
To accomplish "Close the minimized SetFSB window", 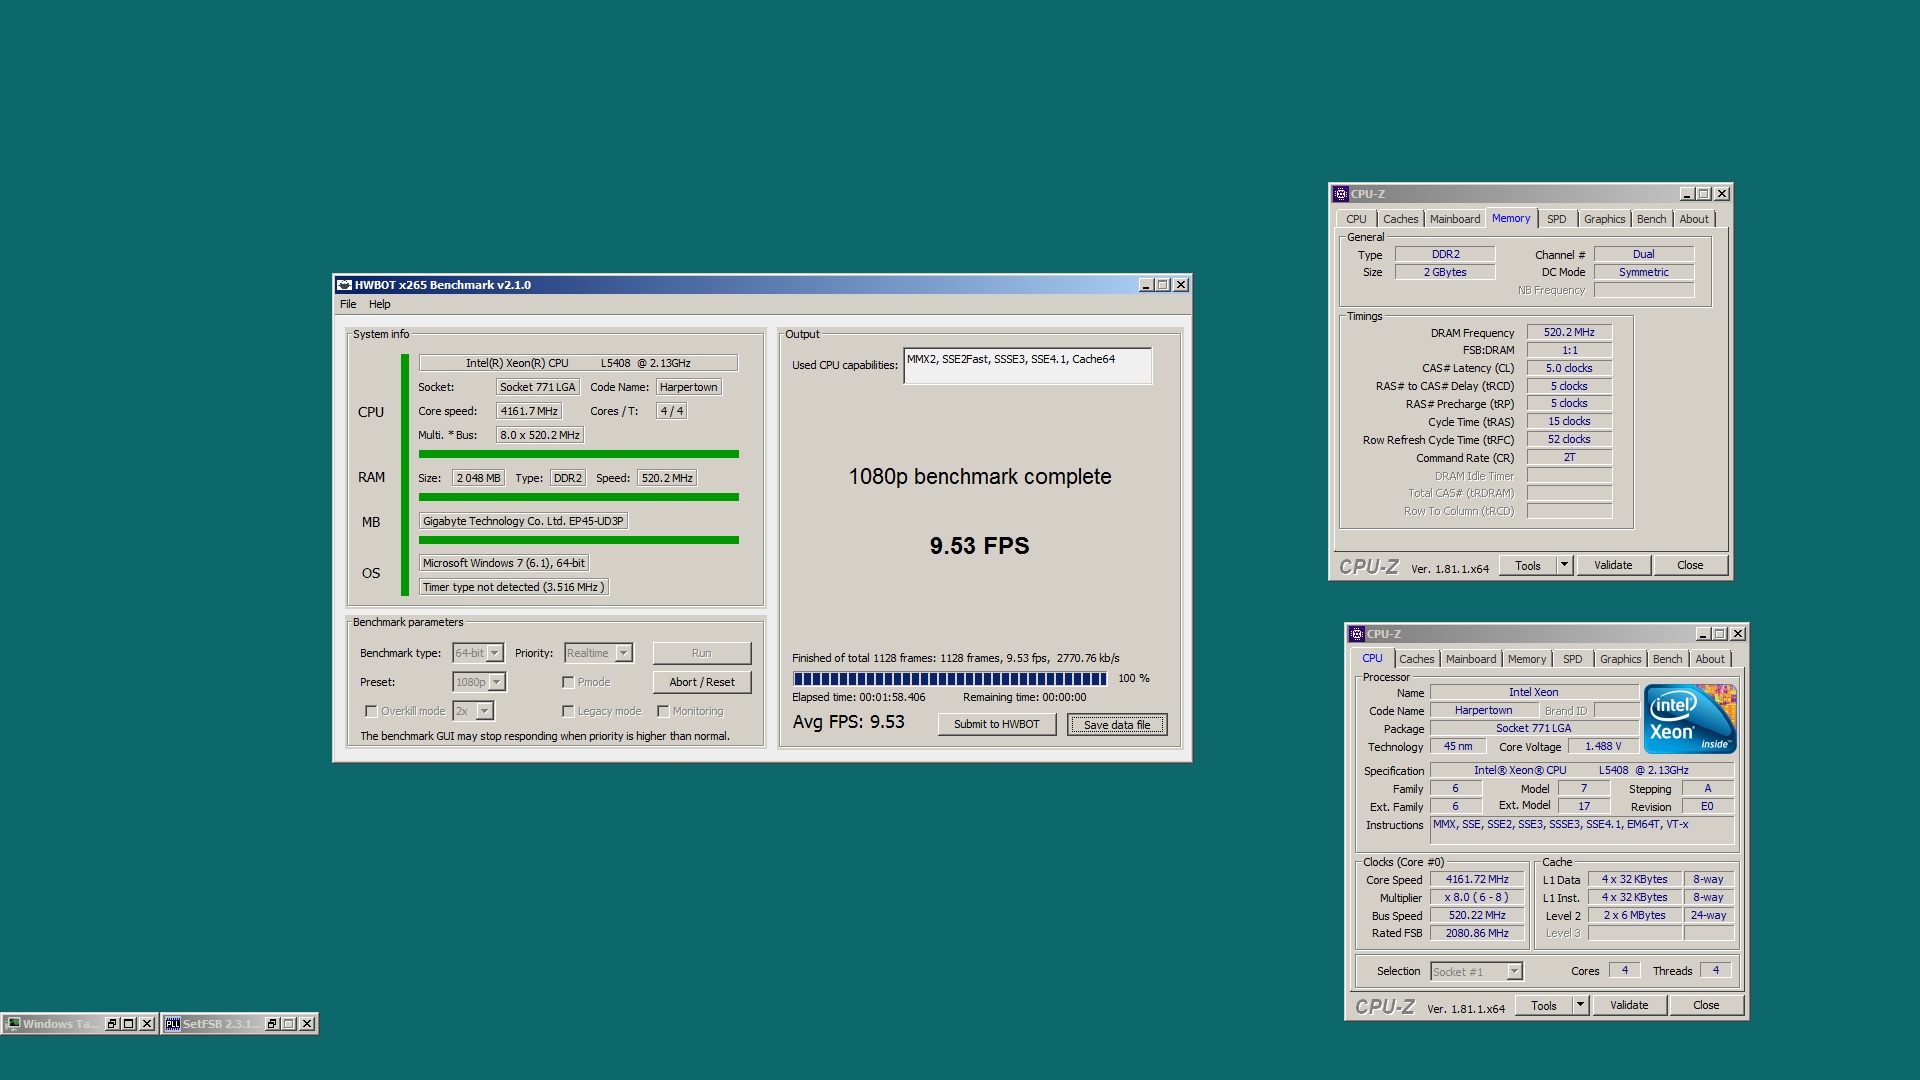I will [307, 1024].
